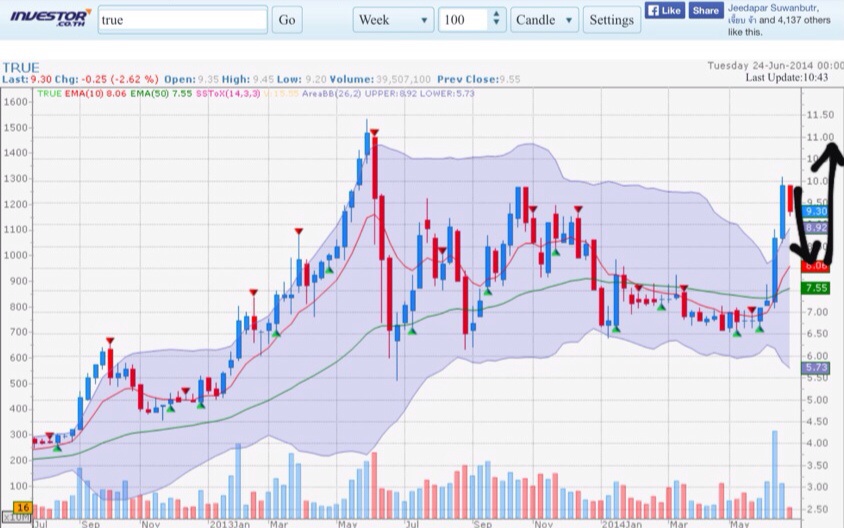Click the EMA(50) 7.55 legend label
Screen dimensions: 844x528
pyautogui.click(x=161, y=93)
